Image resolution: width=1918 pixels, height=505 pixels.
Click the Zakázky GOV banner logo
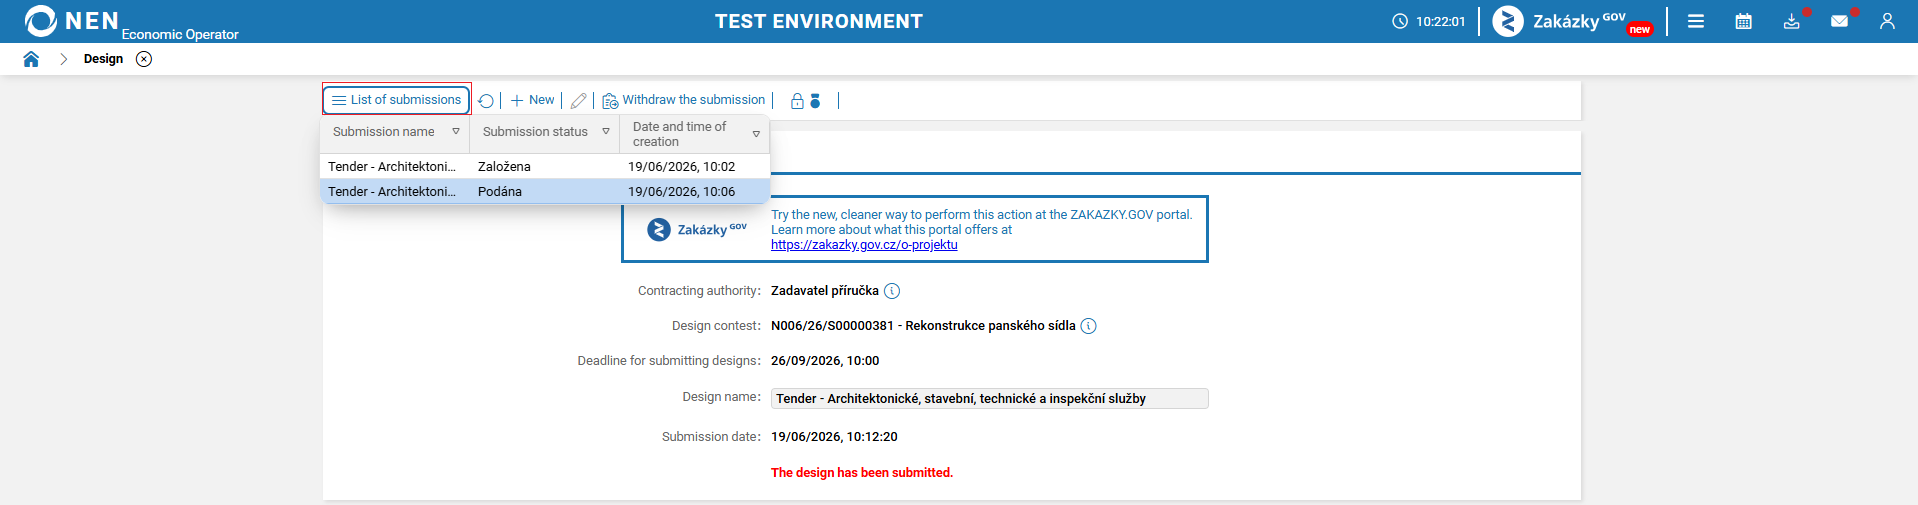pyautogui.click(x=698, y=230)
